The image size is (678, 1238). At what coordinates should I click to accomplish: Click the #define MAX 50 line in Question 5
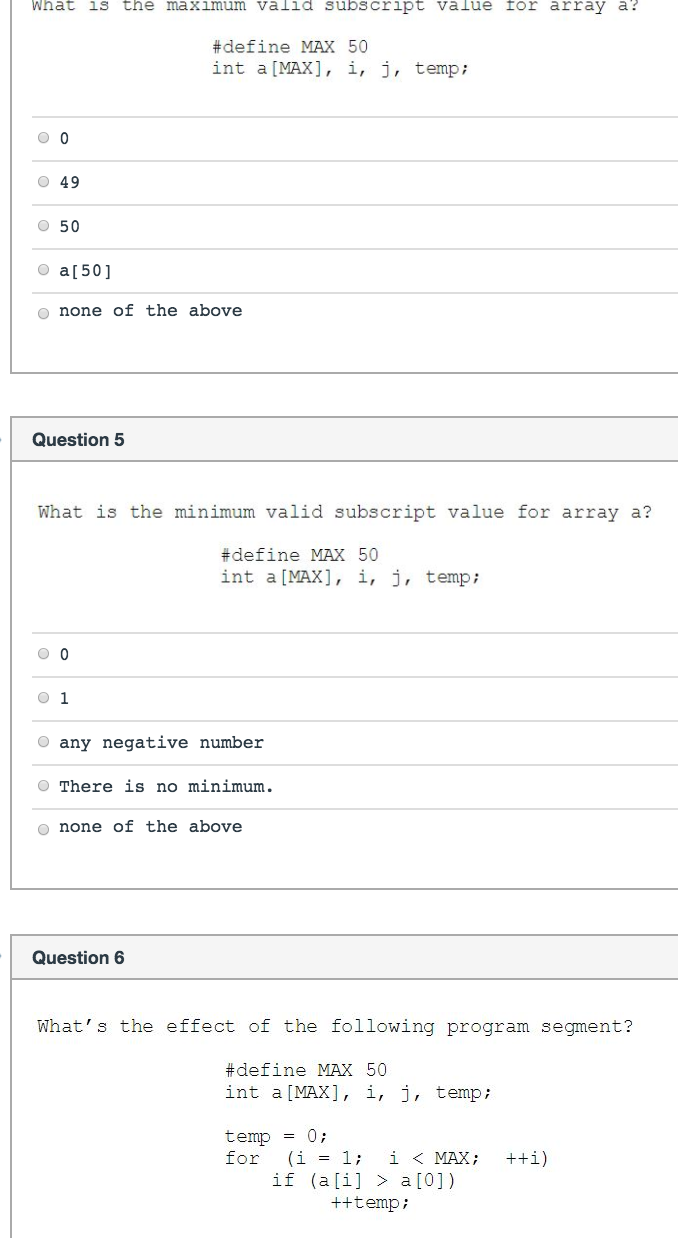click(x=299, y=555)
